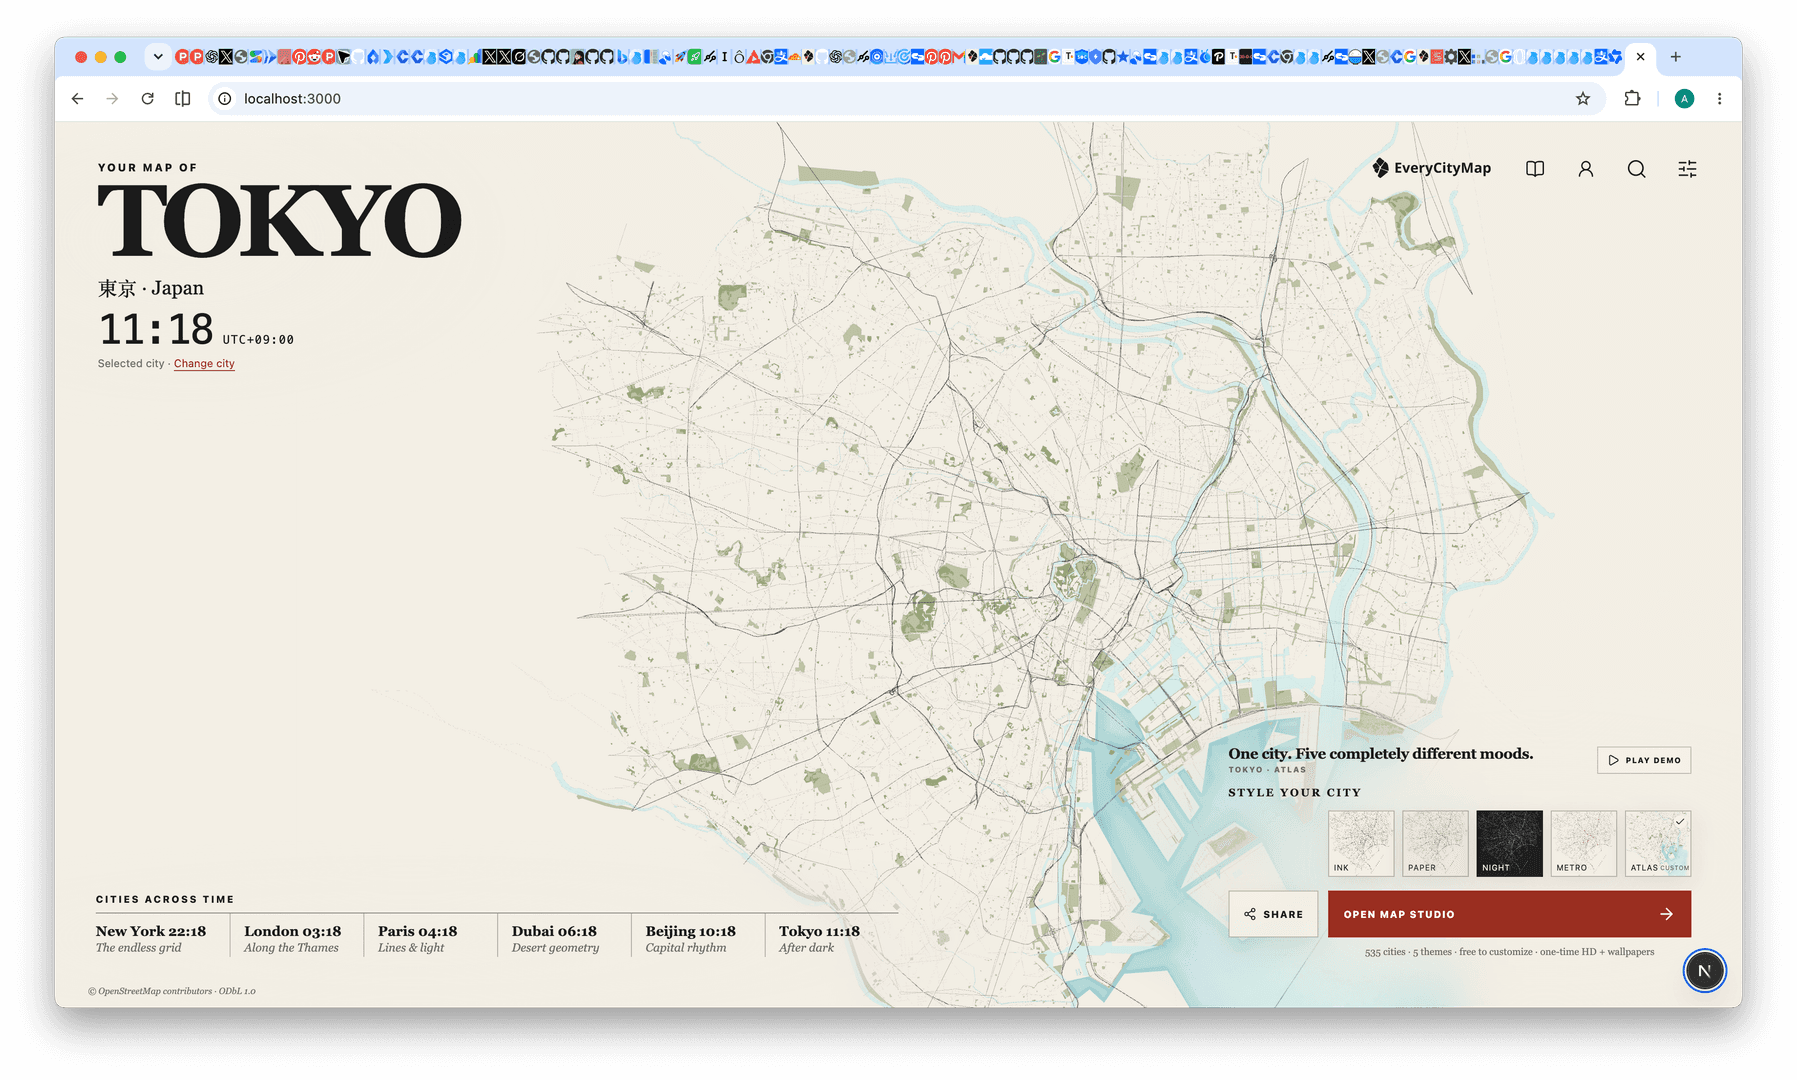
Task: Open the browser extensions puzzle icon
Action: [1632, 98]
